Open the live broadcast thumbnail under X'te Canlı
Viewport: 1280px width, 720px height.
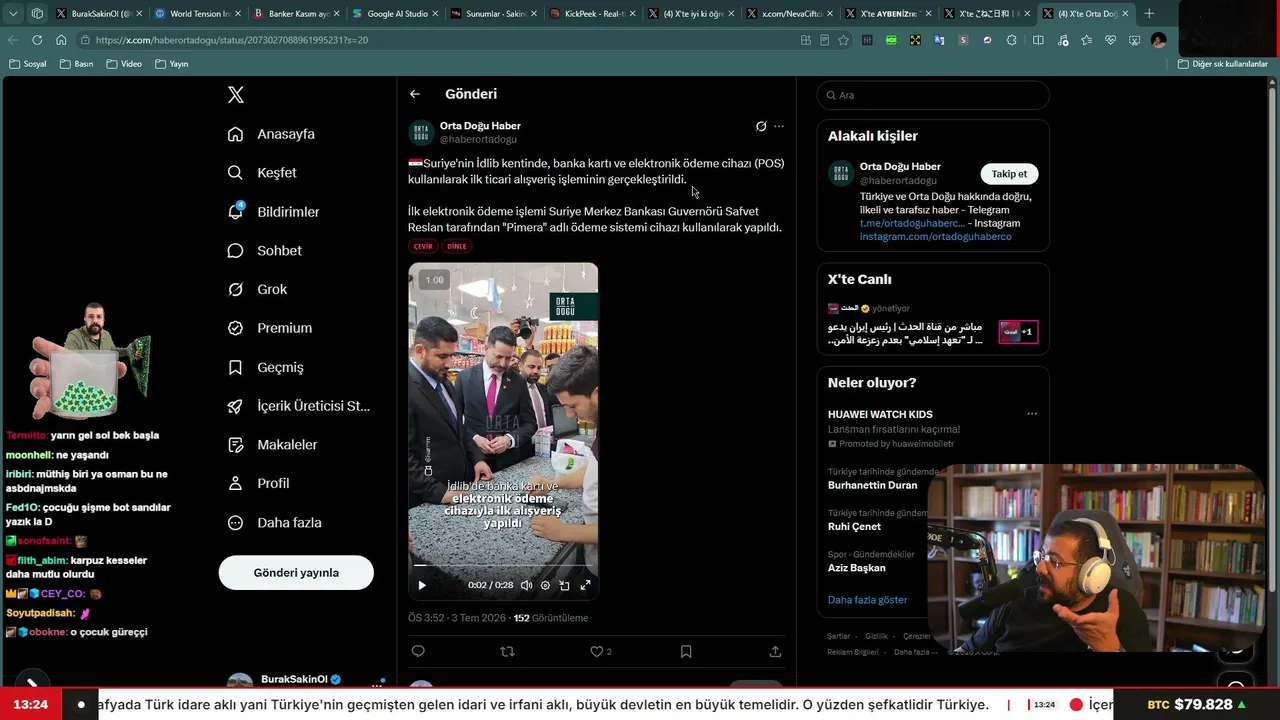[1018, 332]
